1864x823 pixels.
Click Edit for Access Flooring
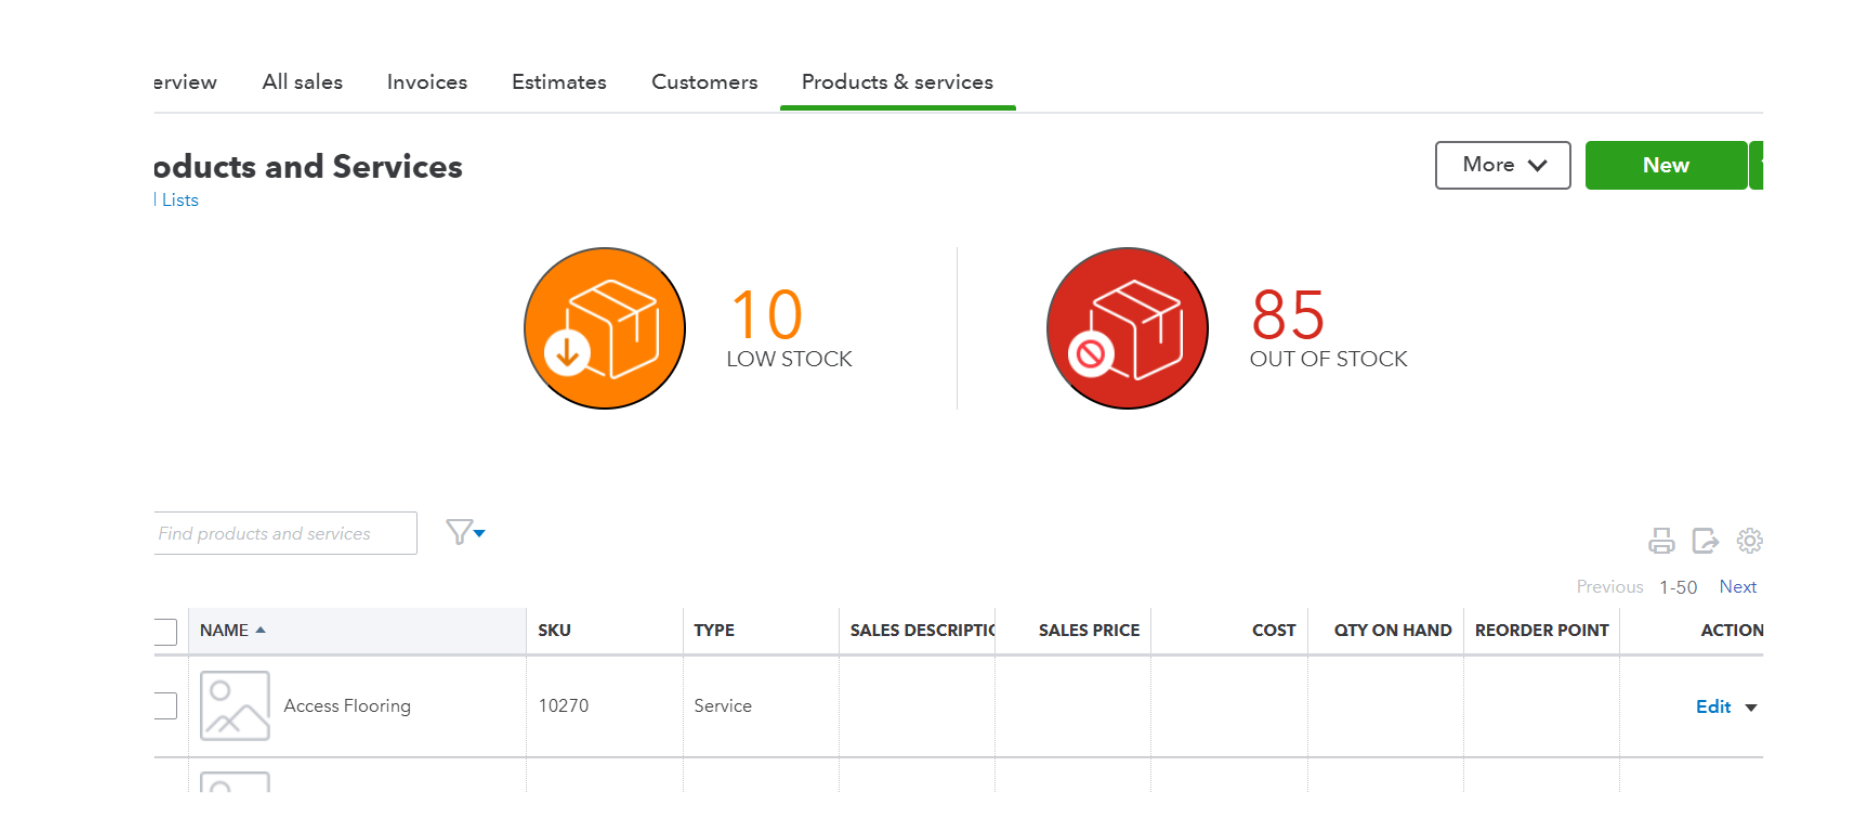coord(1712,707)
